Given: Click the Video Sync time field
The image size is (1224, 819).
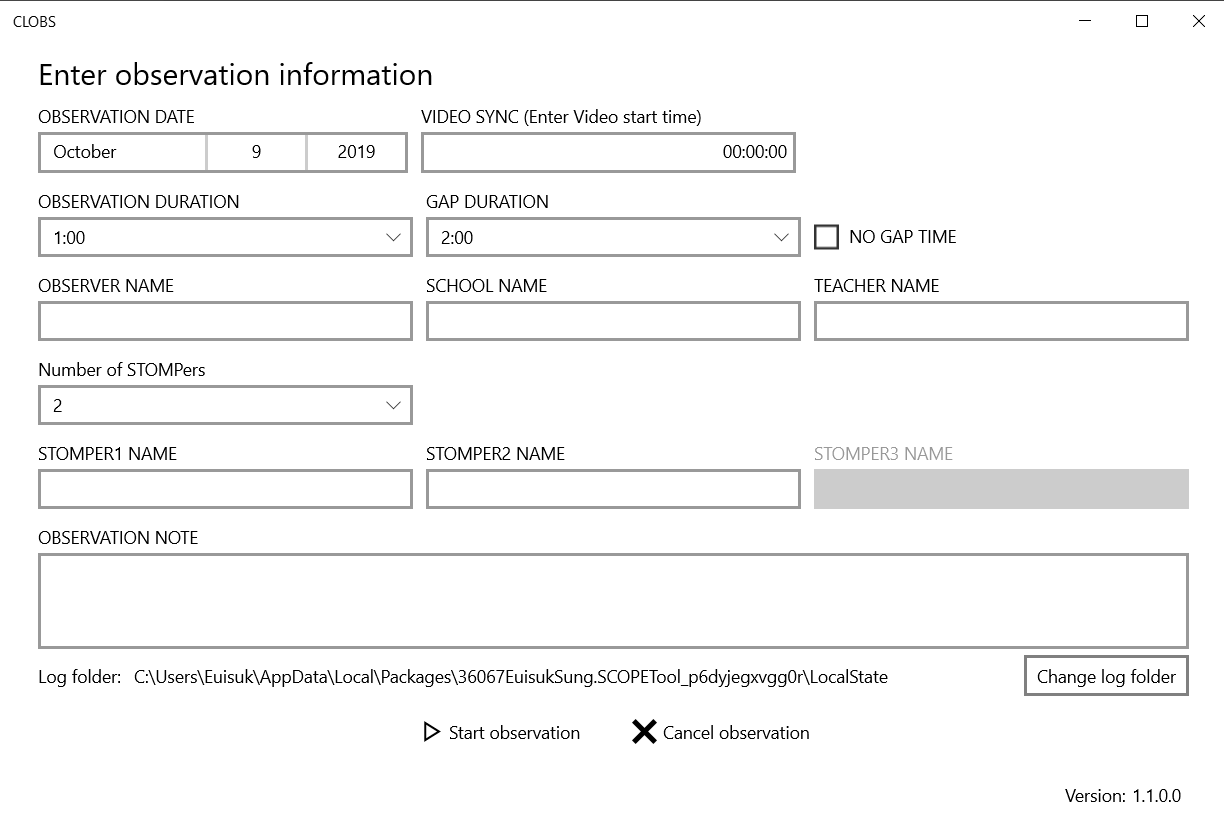Looking at the screenshot, I should (608, 152).
